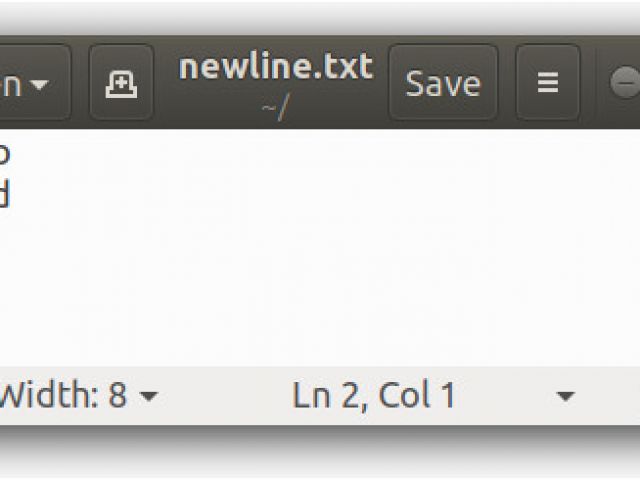Click the Ln 2, Col 1 indicator
The height and width of the screenshot is (480, 640).
[374, 397]
